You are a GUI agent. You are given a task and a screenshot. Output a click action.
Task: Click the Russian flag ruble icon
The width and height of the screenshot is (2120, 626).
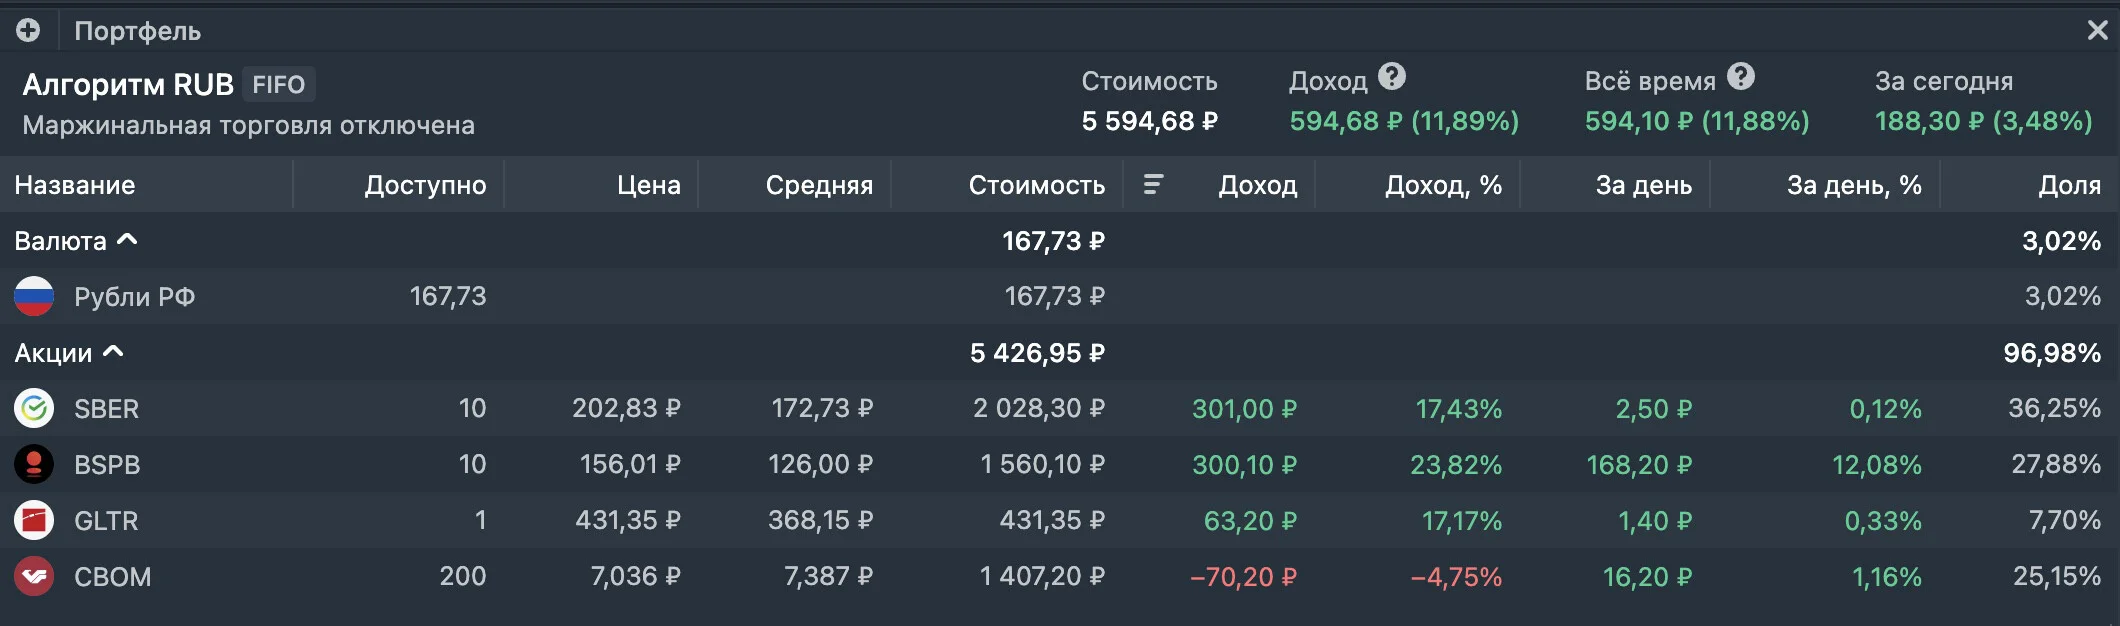click(x=34, y=296)
